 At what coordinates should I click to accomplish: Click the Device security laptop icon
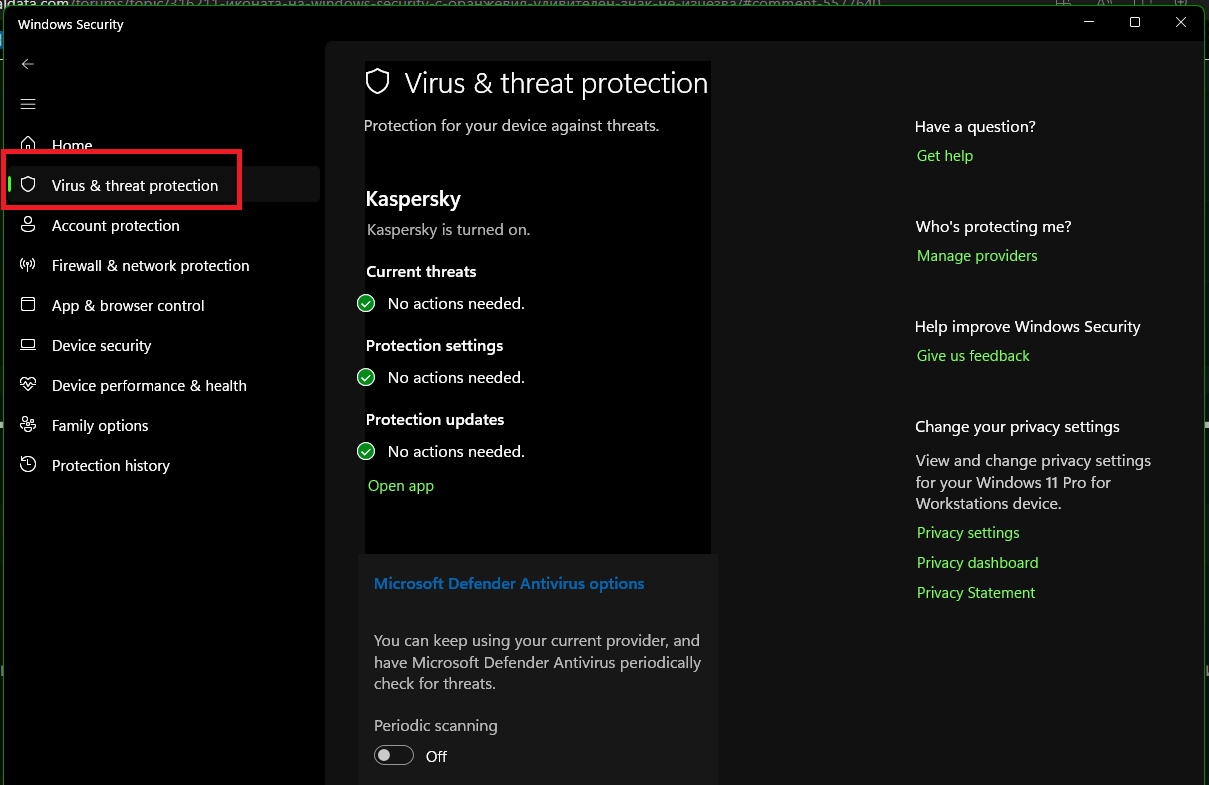pyautogui.click(x=29, y=345)
